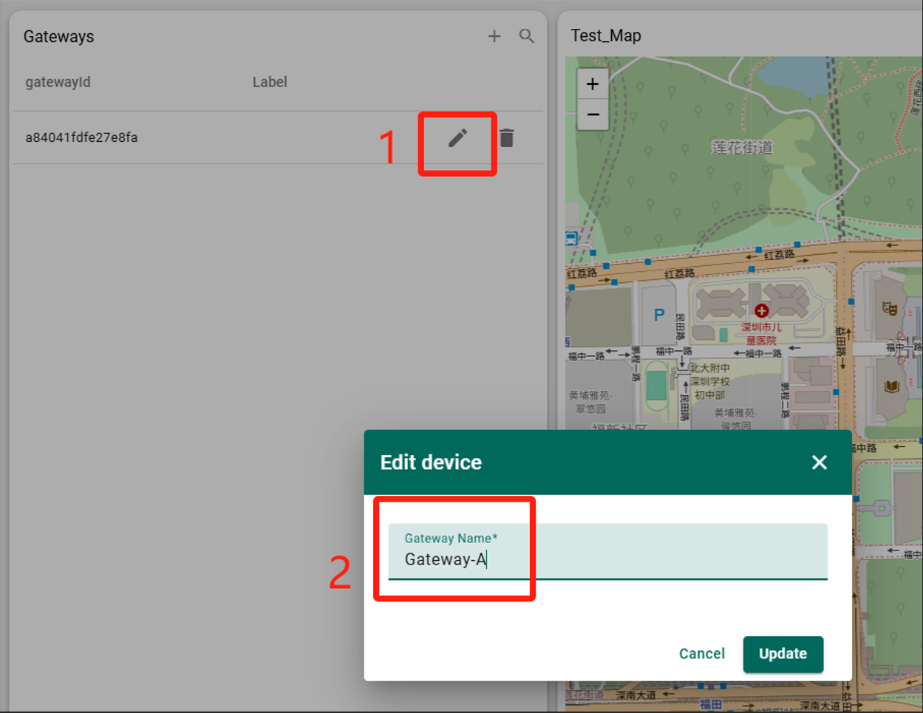Image resolution: width=923 pixels, height=713 pixels.
Task: Select the a84041fdfe27e8fa gateway row
Action: (277, 138)
